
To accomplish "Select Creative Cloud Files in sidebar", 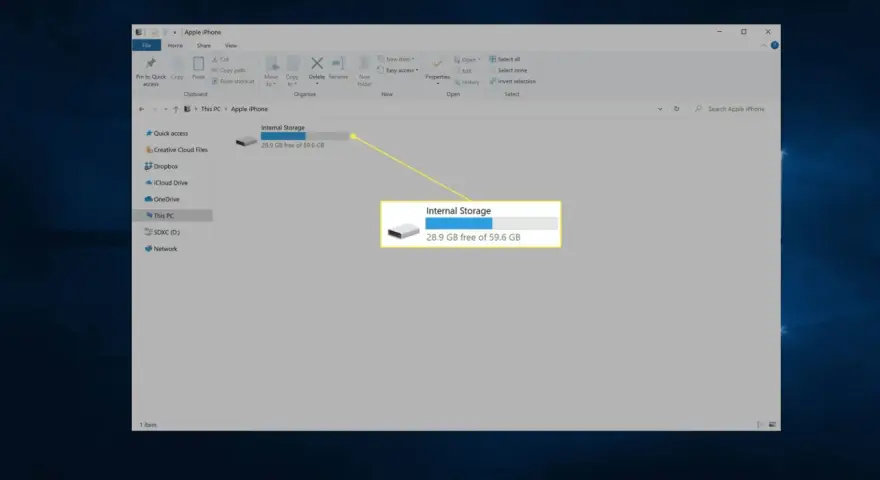I will click(176, 150).
